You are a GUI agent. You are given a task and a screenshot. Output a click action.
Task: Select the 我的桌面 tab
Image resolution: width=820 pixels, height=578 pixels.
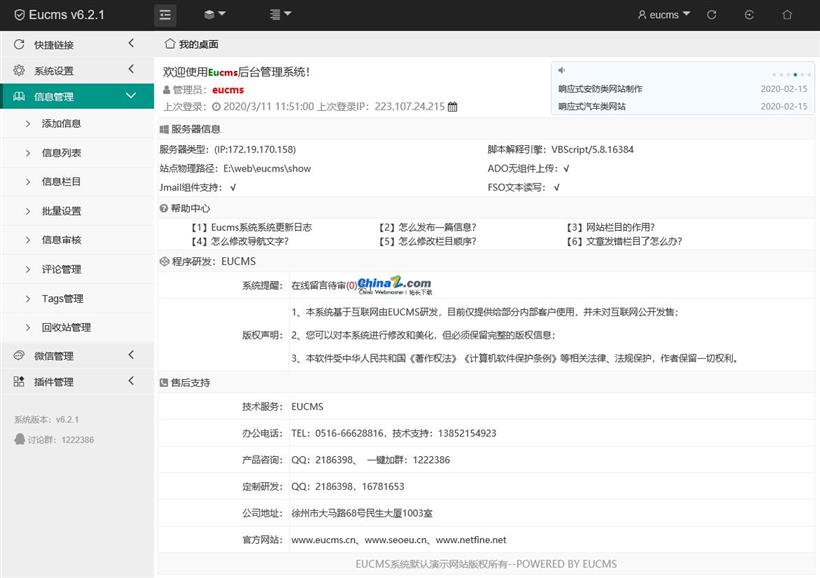[x=191, y=44]
